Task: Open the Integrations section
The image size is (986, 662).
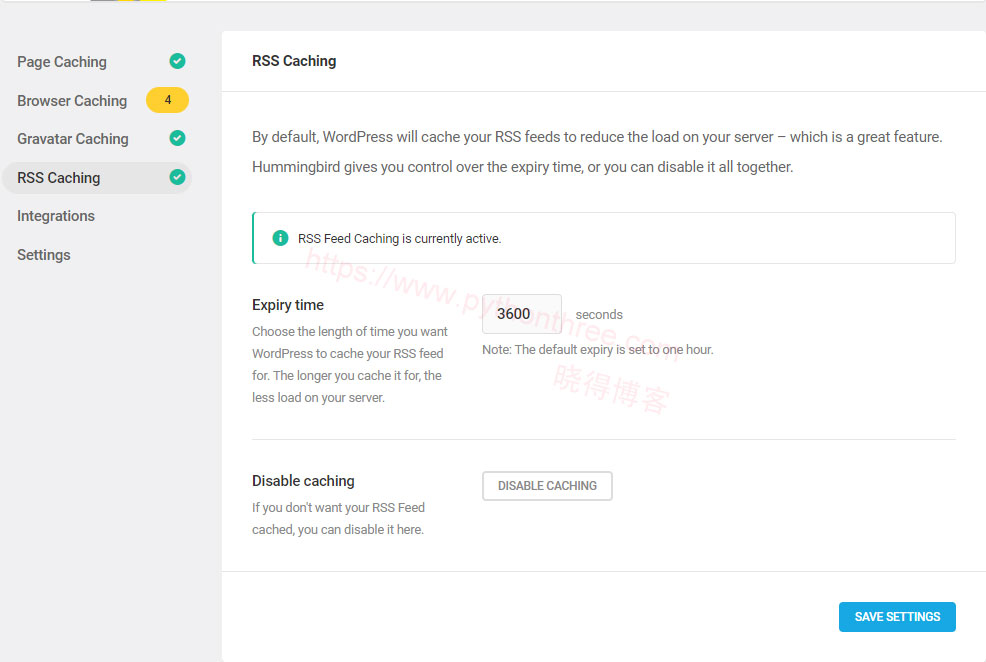Action: pos(55,216)
